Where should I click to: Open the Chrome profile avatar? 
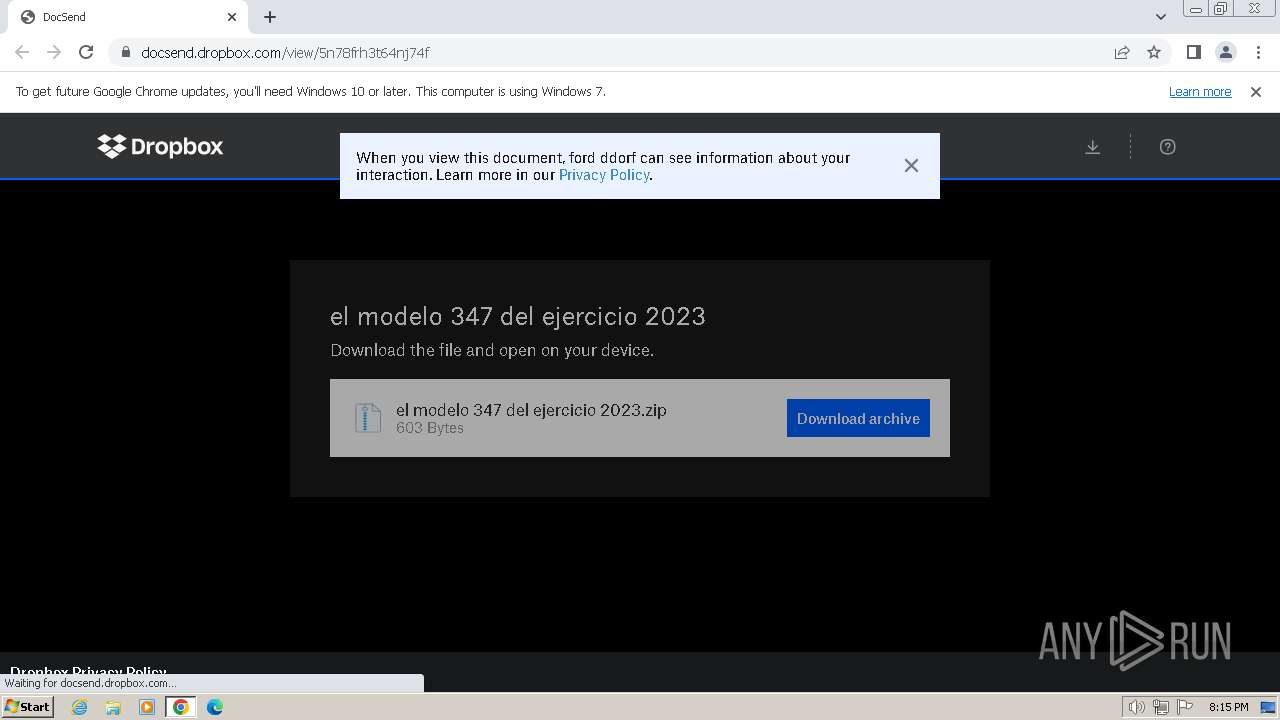tap(1226, 52)
